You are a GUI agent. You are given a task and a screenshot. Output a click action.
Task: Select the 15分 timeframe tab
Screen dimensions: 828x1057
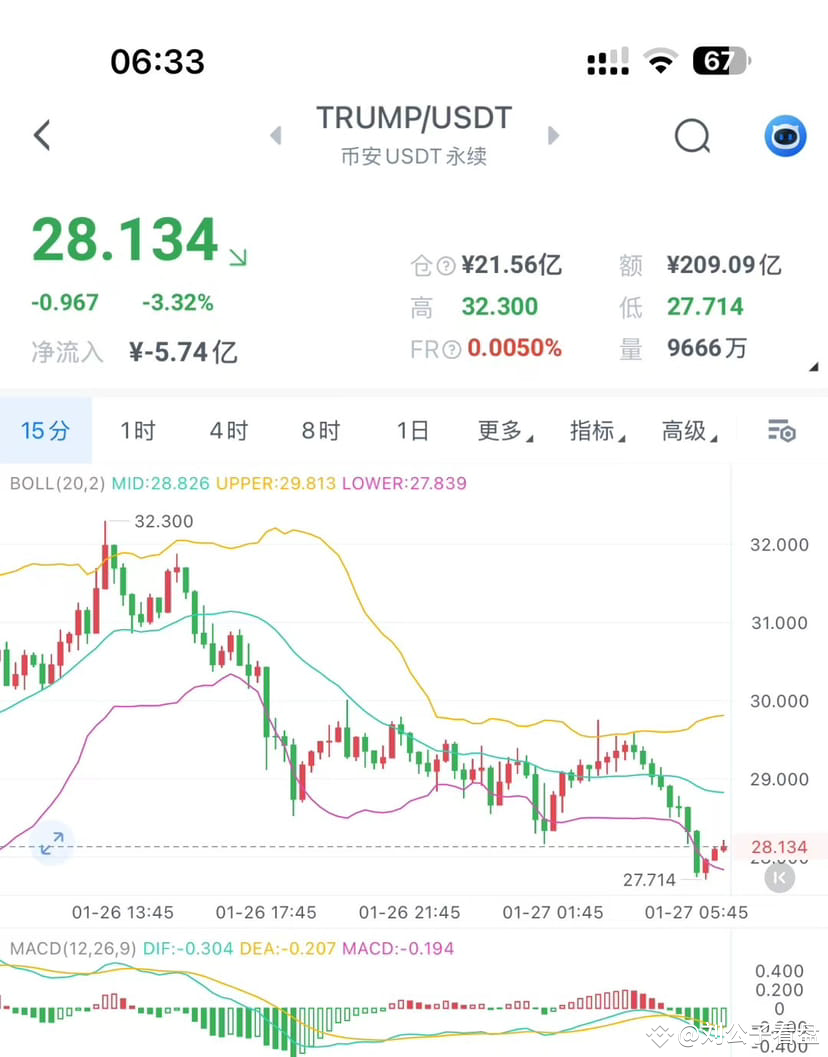45,430
